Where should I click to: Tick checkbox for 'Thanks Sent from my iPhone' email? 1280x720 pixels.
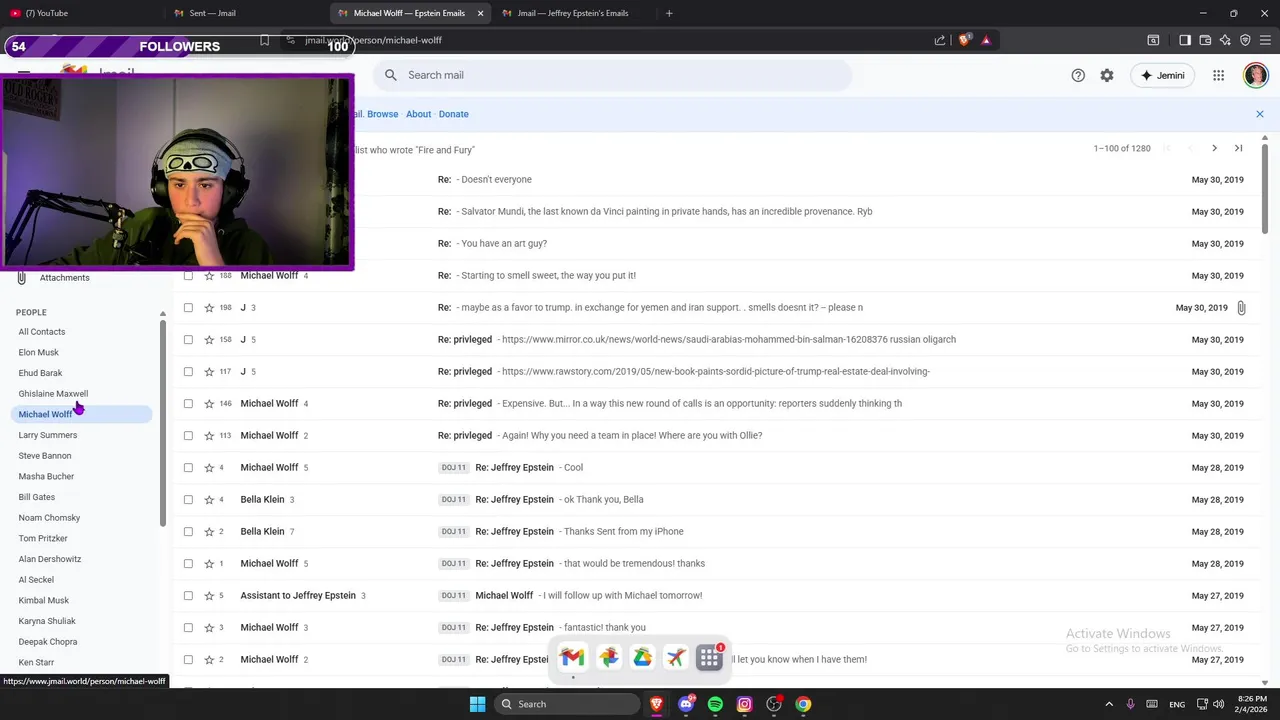(x=188, y=531)
